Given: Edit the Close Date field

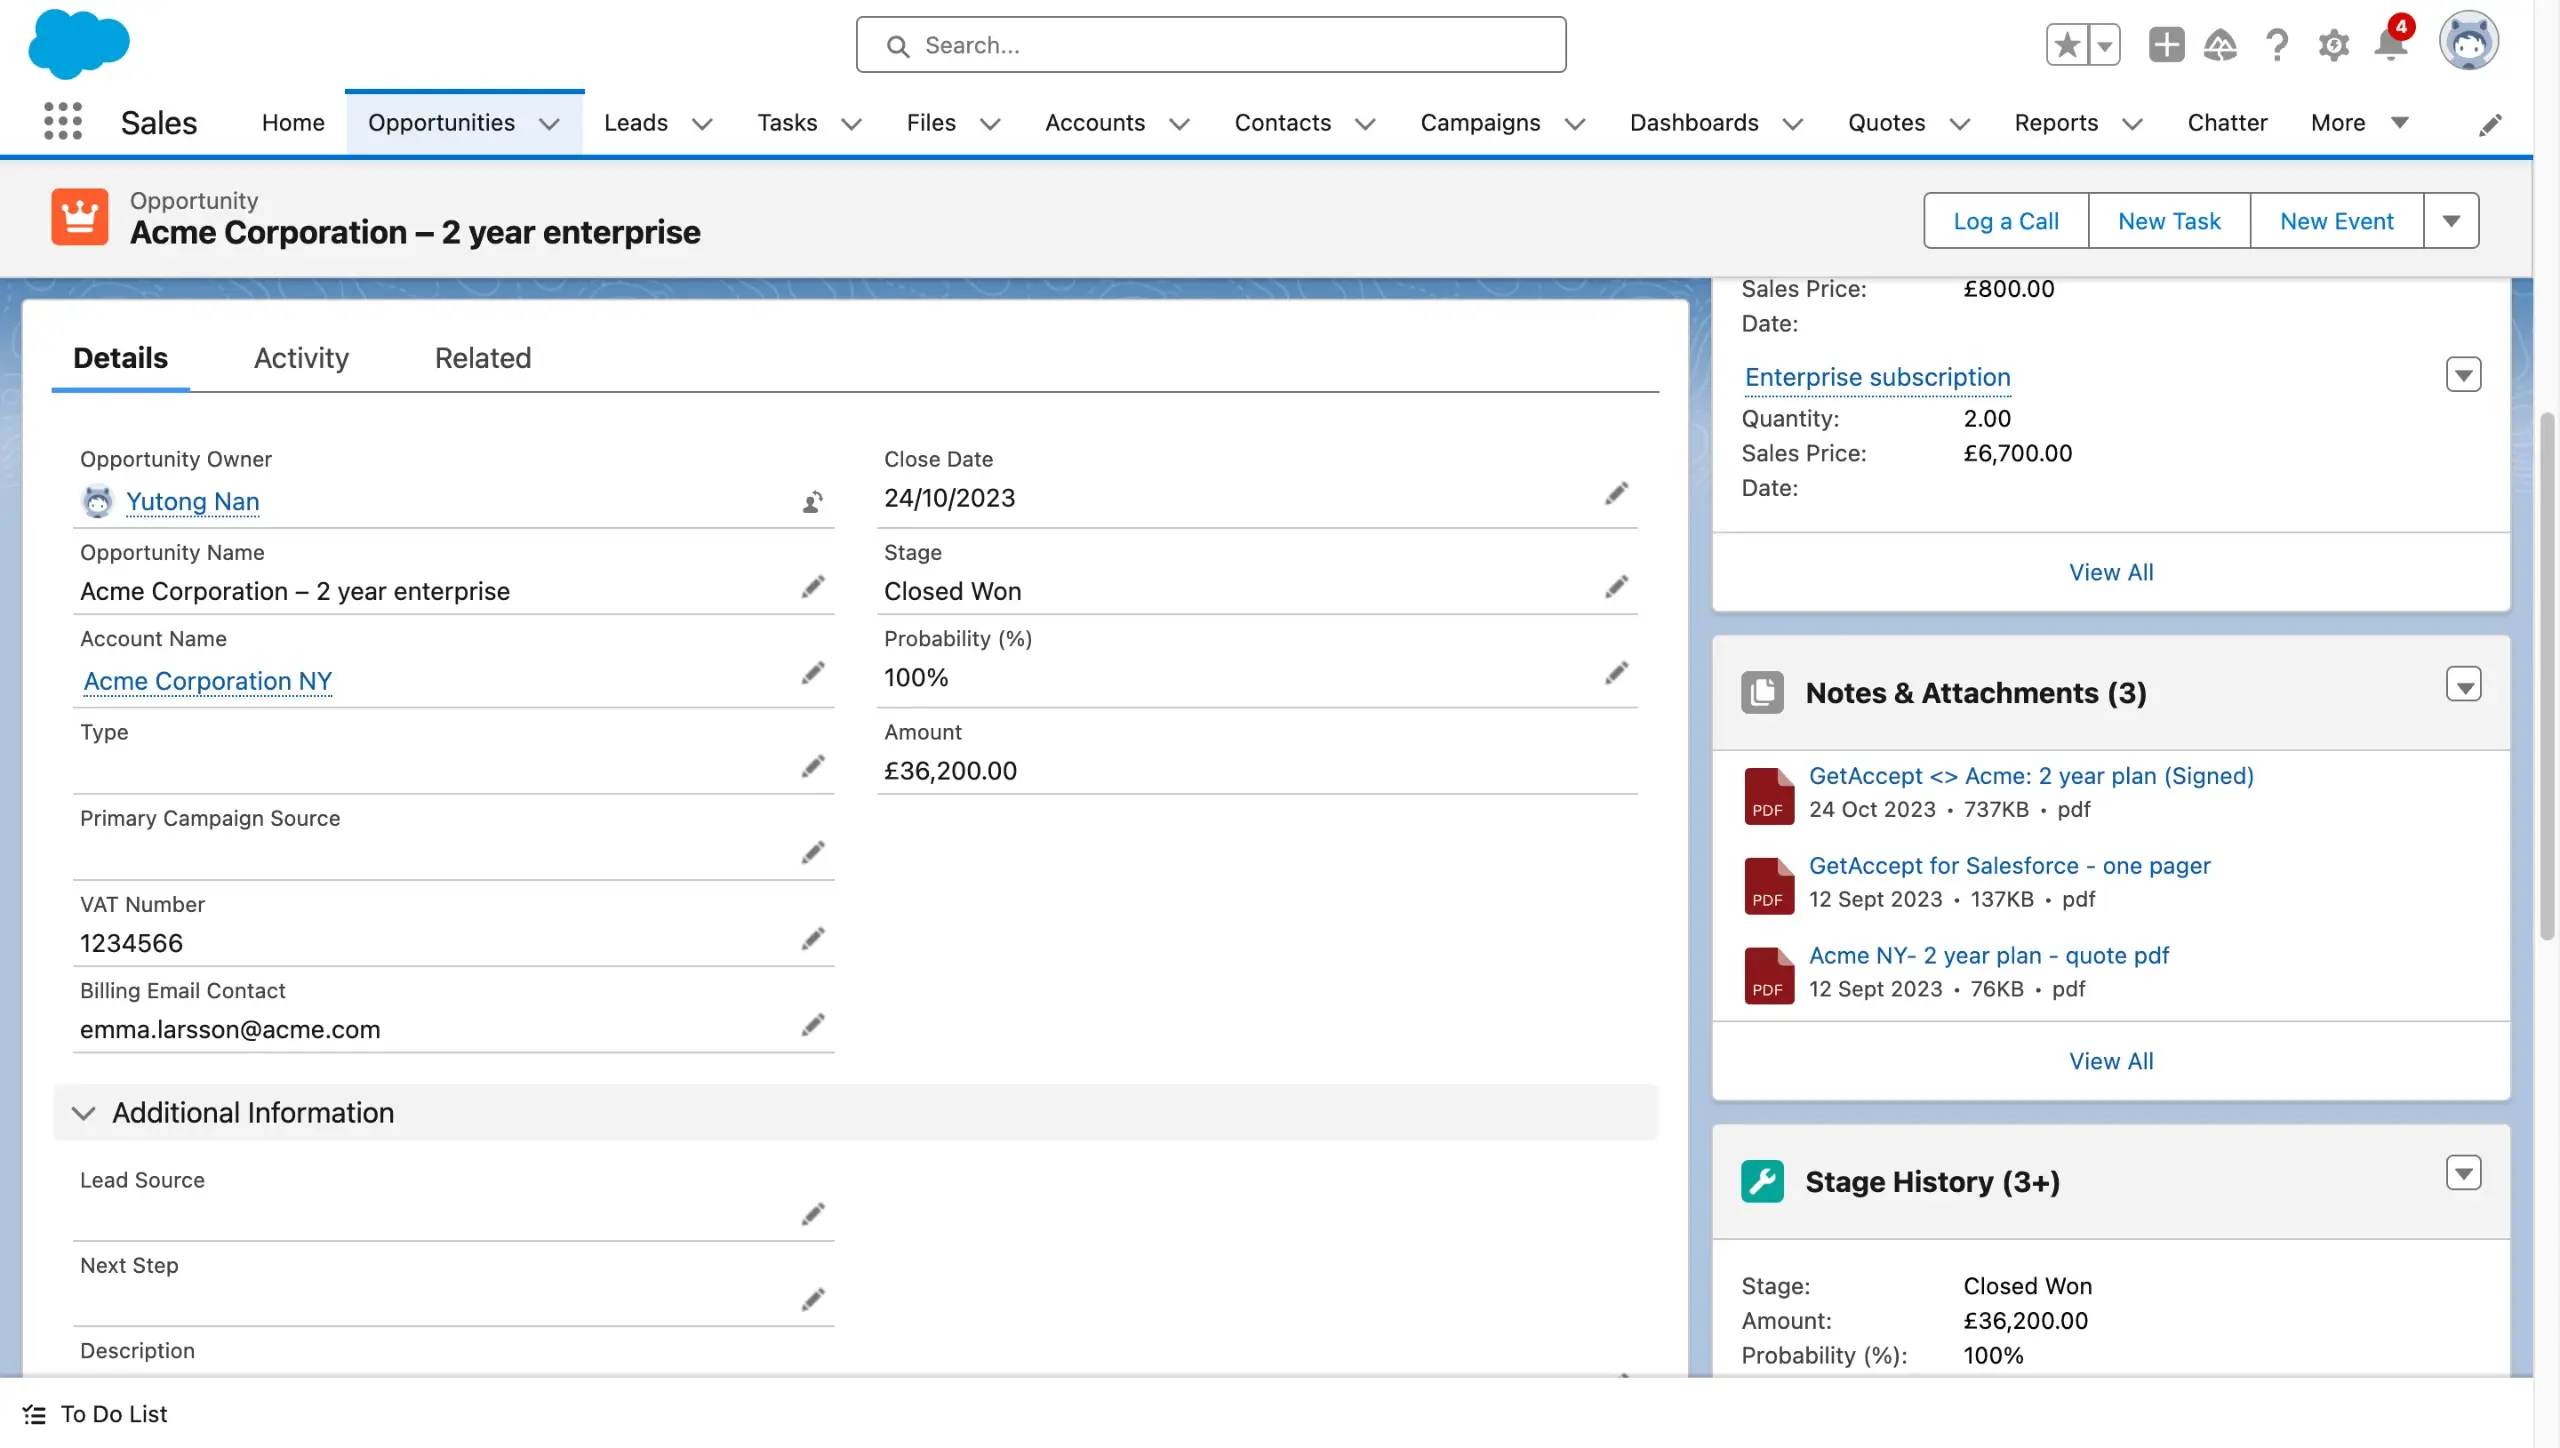Looking at the screenshot, I should click(1618, 497).
